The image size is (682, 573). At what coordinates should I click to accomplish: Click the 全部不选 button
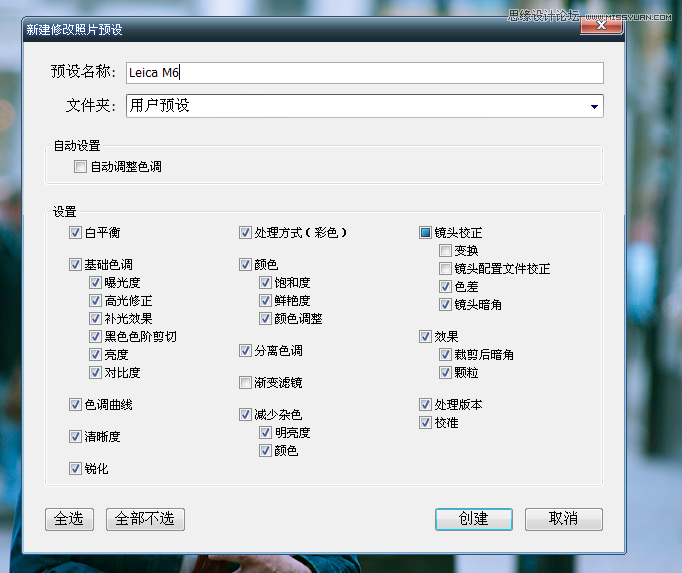click(145, 519)
